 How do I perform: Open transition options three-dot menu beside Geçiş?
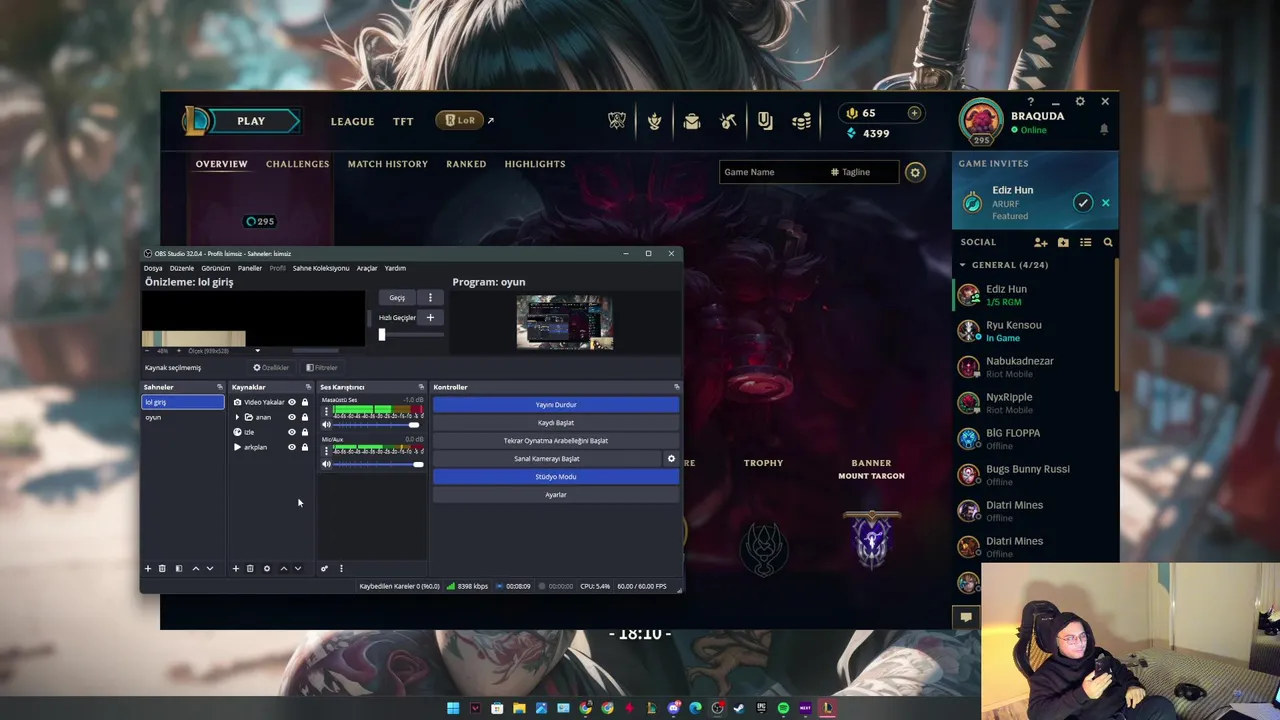pyautogui.click(x=430, y=297)
